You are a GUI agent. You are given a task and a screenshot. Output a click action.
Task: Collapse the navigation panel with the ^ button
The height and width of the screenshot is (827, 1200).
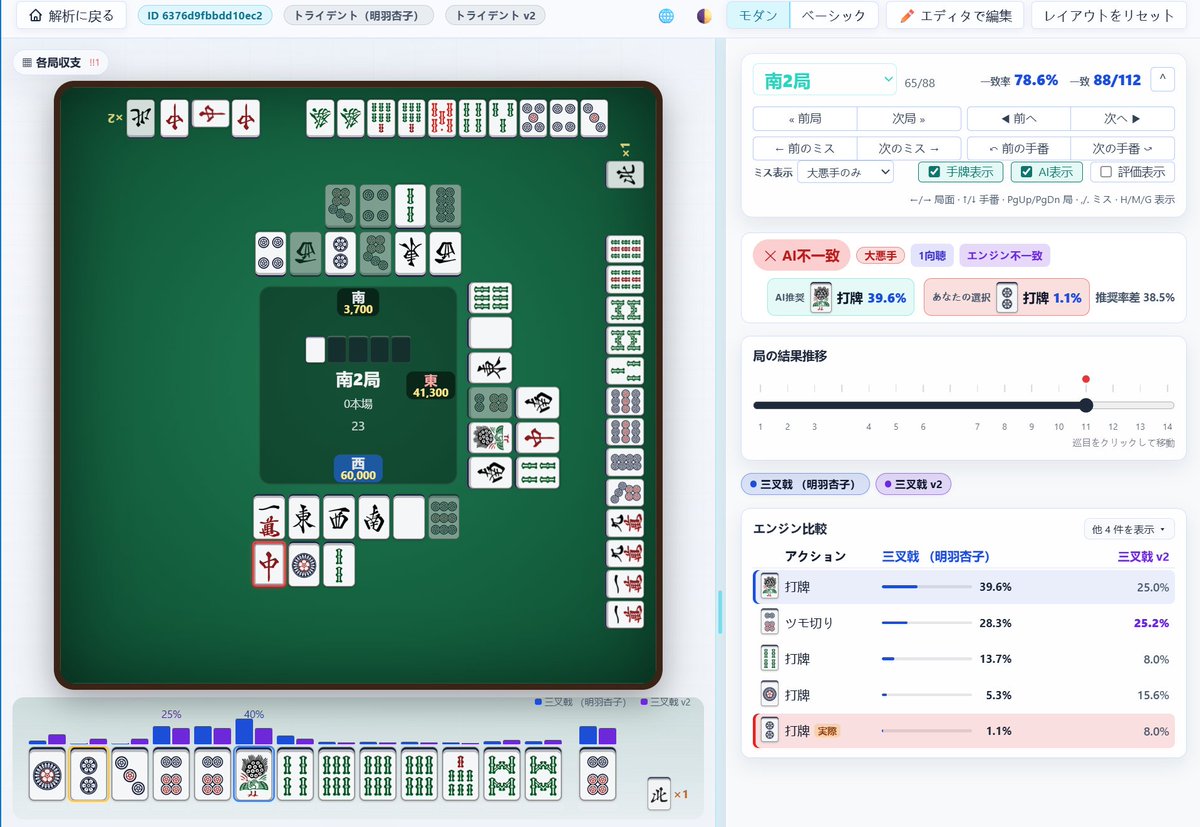tap(1163, 79)
